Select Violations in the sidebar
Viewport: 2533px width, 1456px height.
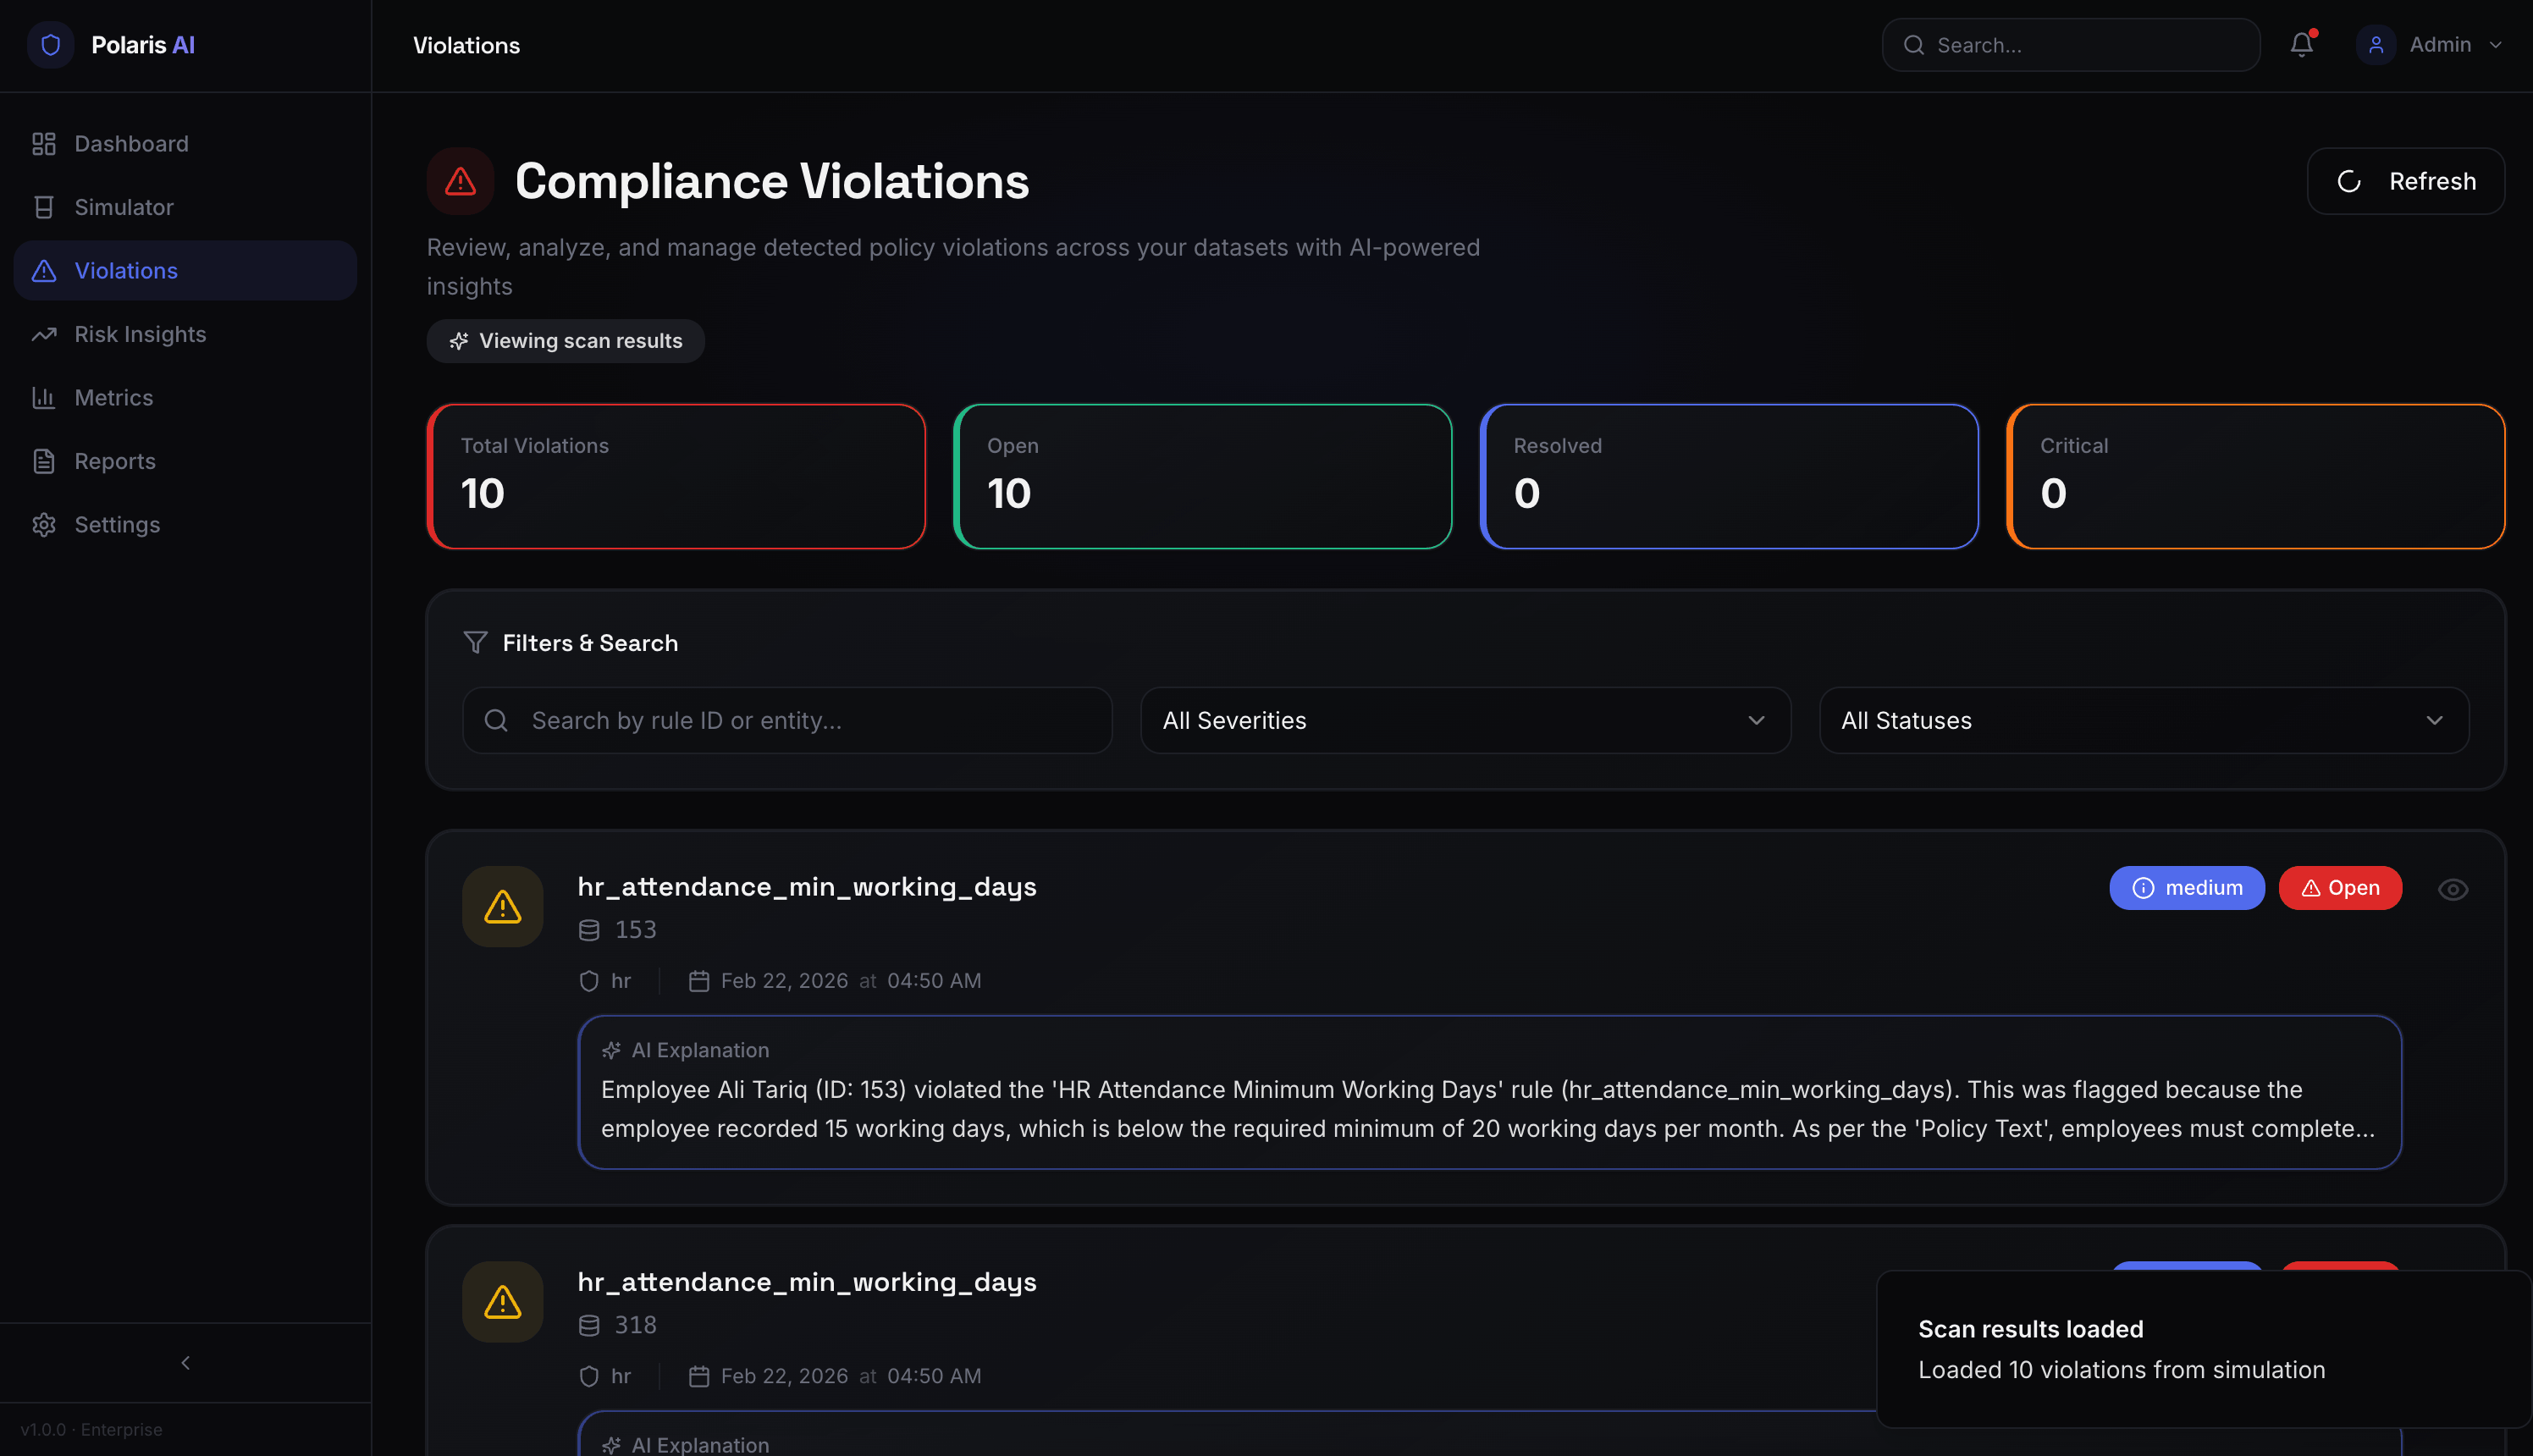coord(185,270)
